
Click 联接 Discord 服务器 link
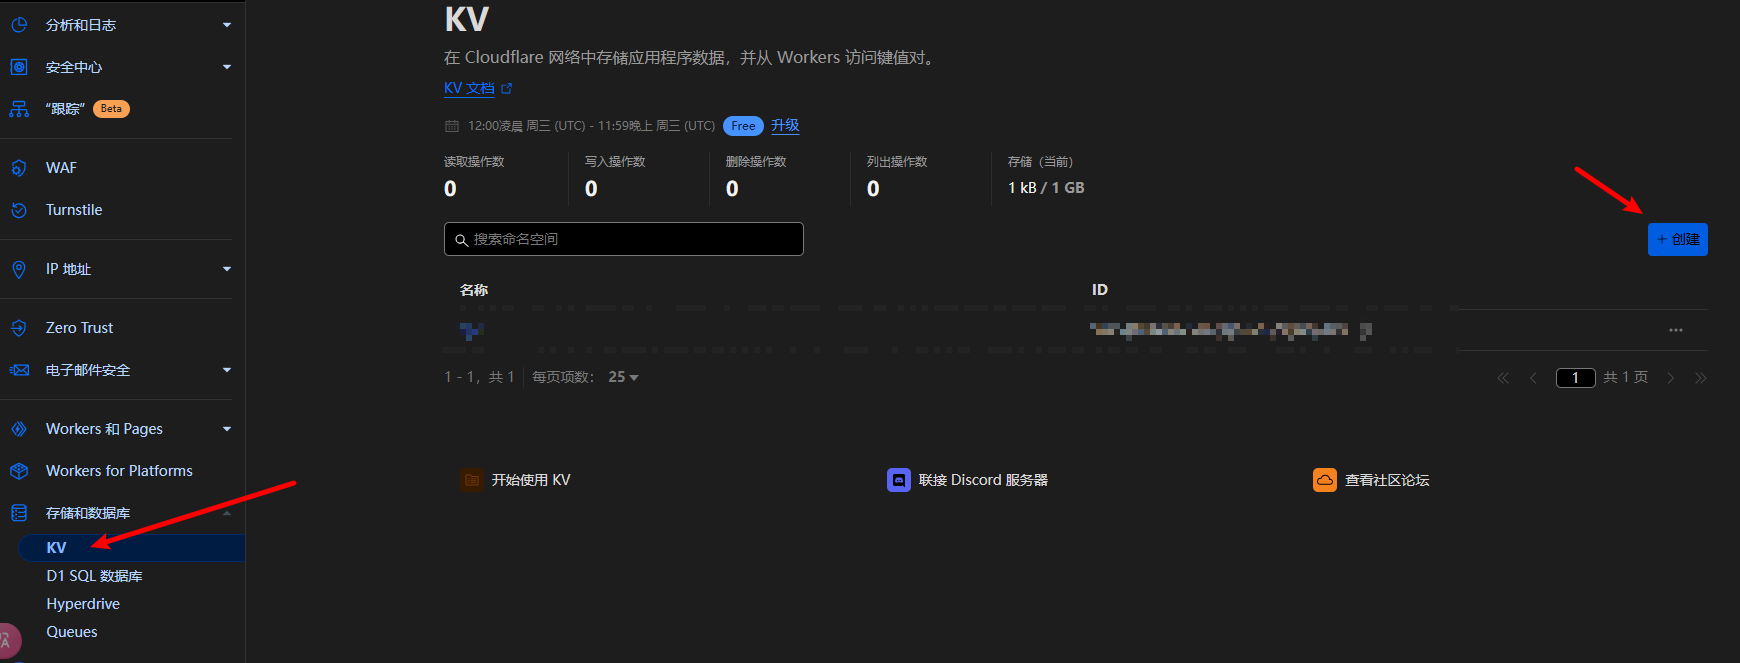click(x=983, y=480)
